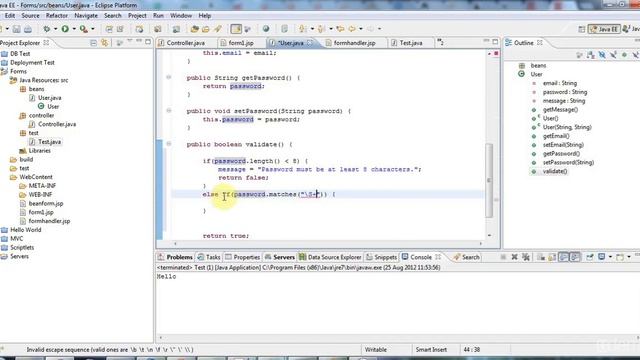Toggle Show Console on Standard Out
Screen dimensions: 640x360
(564, 257)
